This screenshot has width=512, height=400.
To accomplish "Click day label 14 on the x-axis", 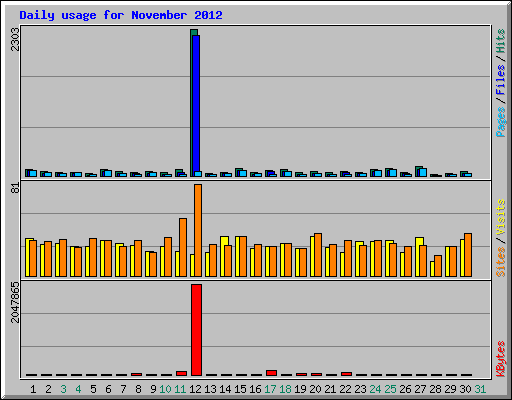I will point(225,389).
